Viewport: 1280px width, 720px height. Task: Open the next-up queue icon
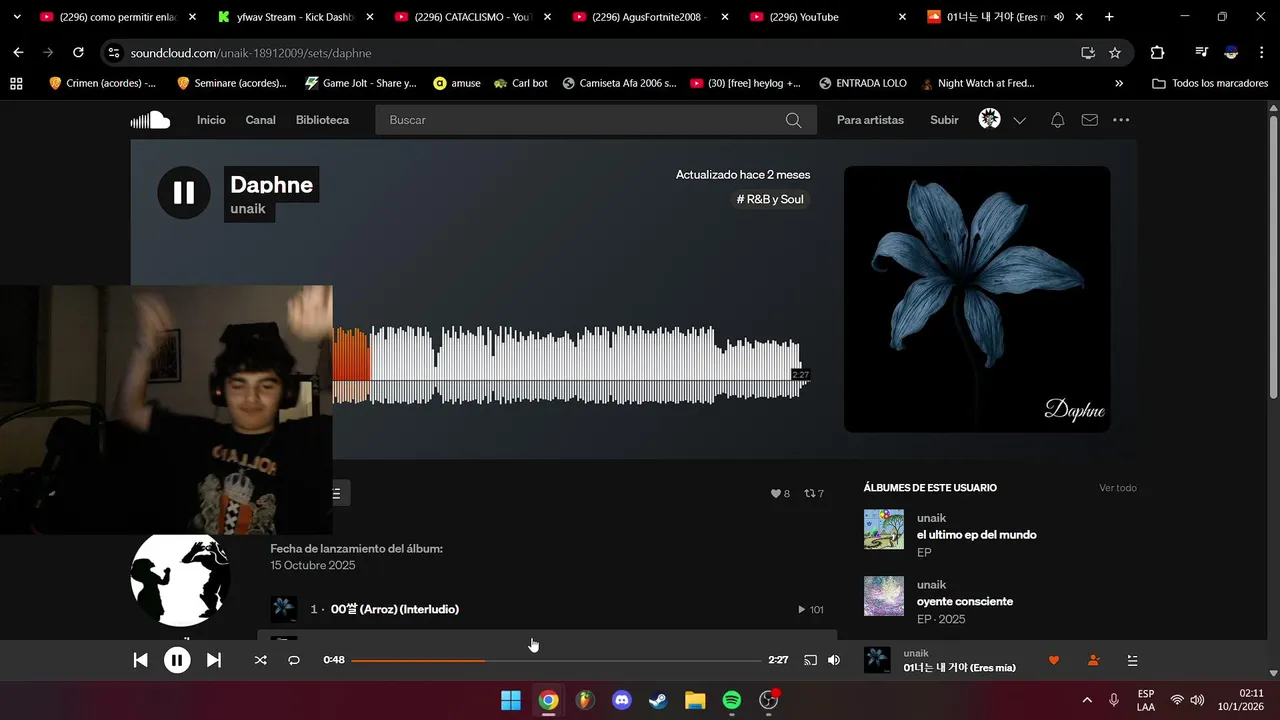[1132, 660]
